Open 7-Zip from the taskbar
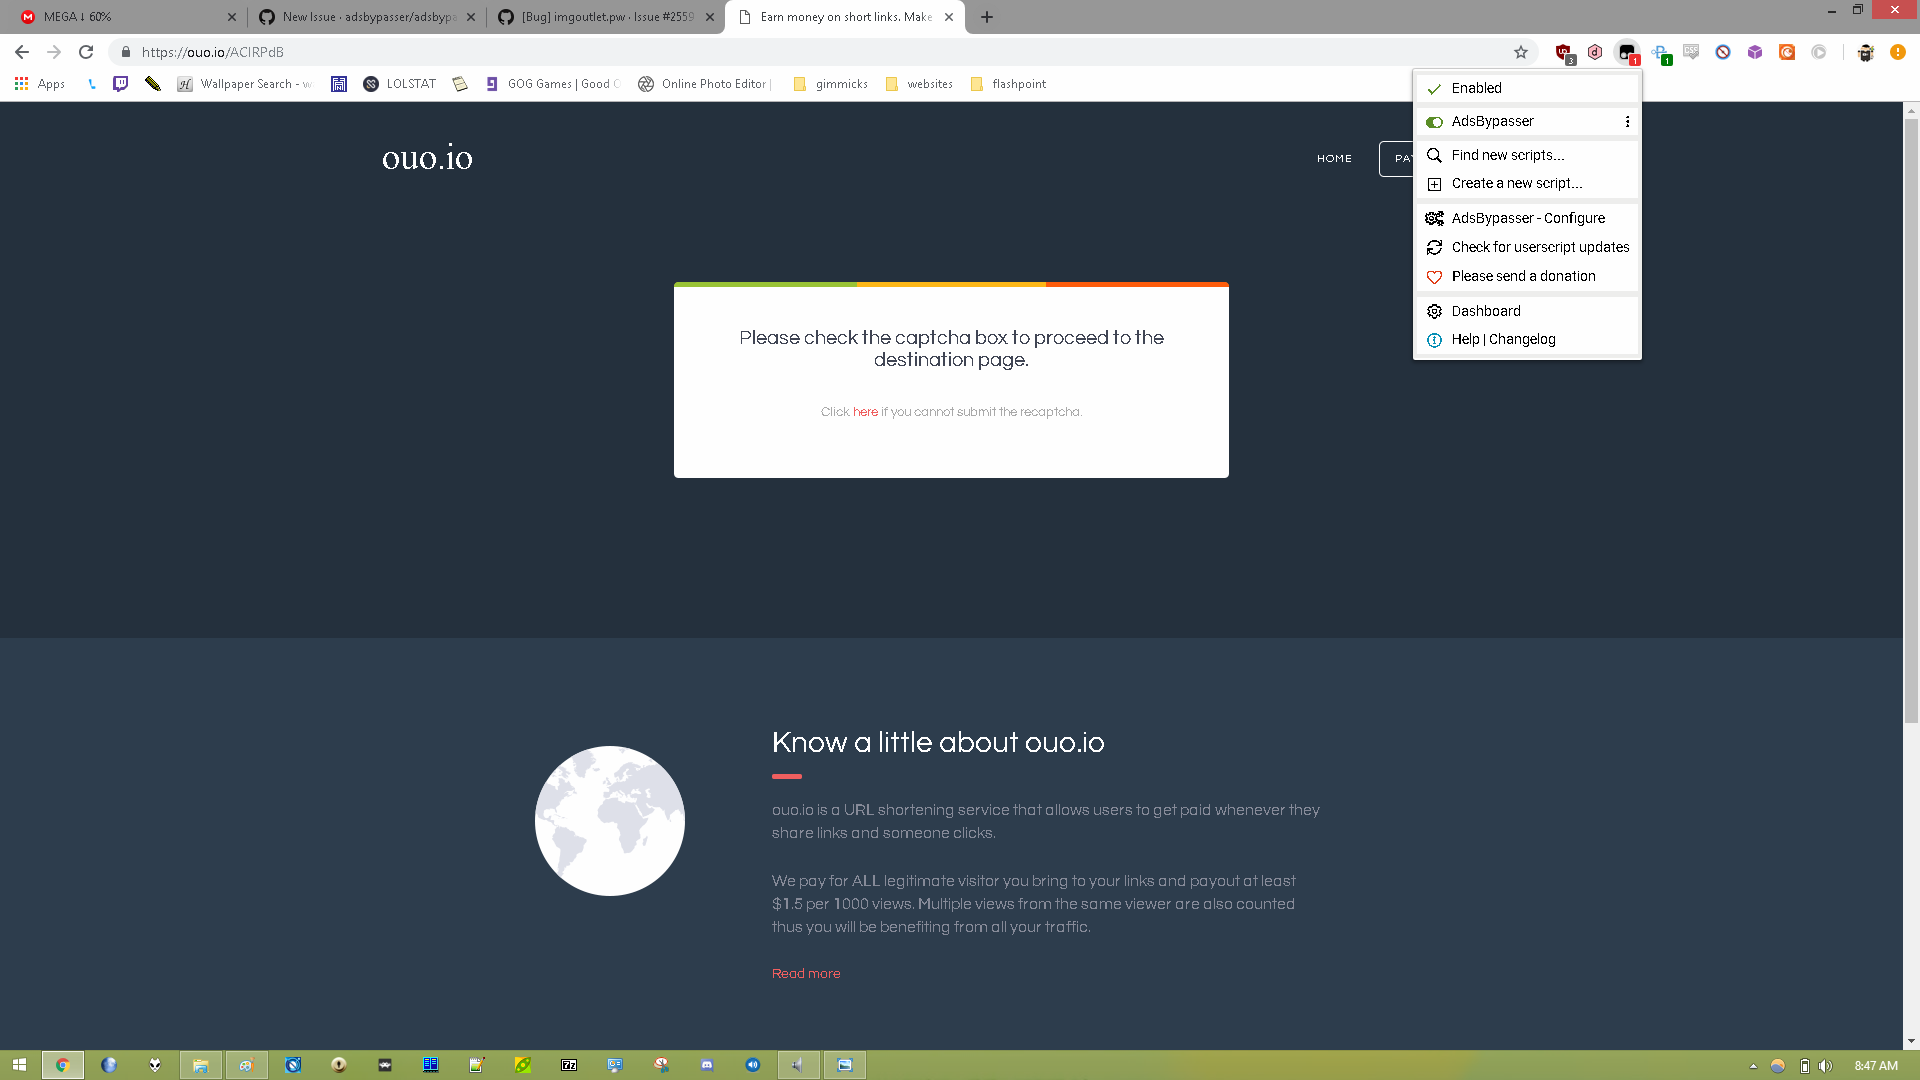The height and width of the screenshot is (1080, 1920). tap(568, 1065)
